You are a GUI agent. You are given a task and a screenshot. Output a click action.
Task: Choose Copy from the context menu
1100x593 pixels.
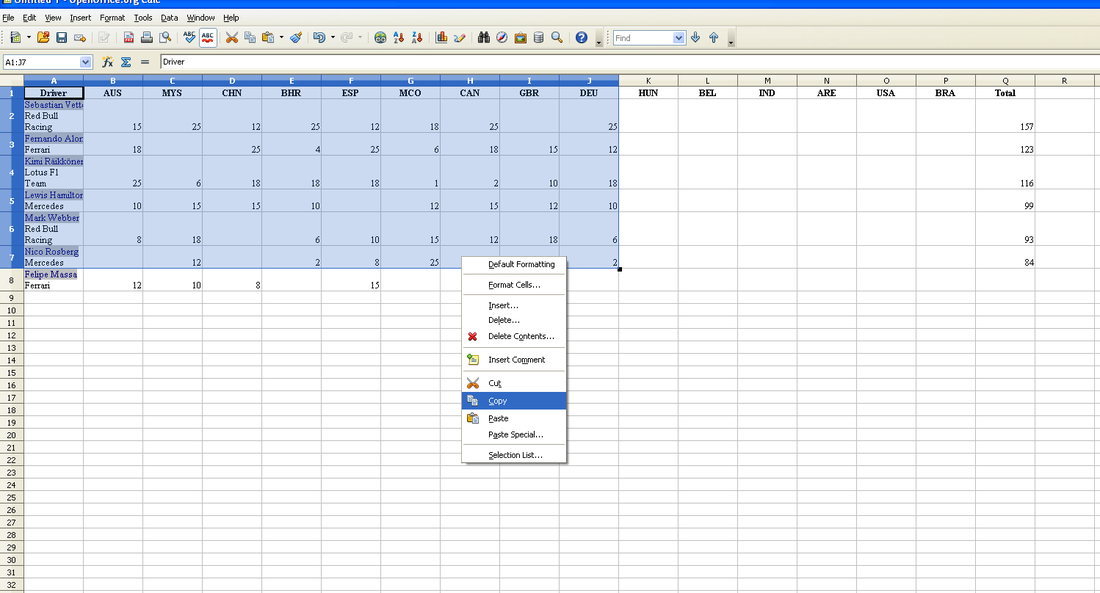497,401
